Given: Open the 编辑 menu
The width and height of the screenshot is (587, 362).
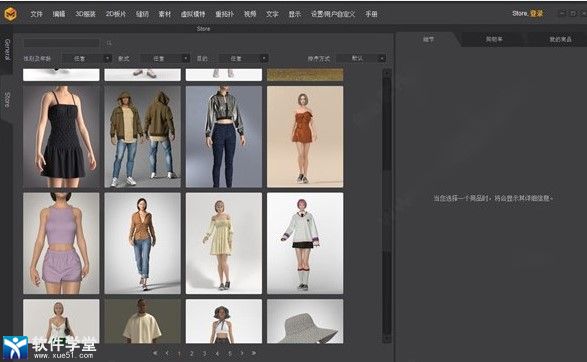Looking at the screenshot, I should tap(59, 14).
